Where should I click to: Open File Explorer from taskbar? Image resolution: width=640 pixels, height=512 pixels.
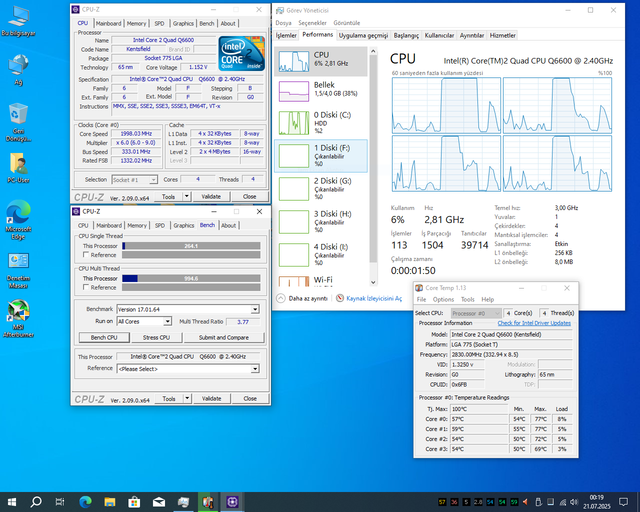point(109,502)
